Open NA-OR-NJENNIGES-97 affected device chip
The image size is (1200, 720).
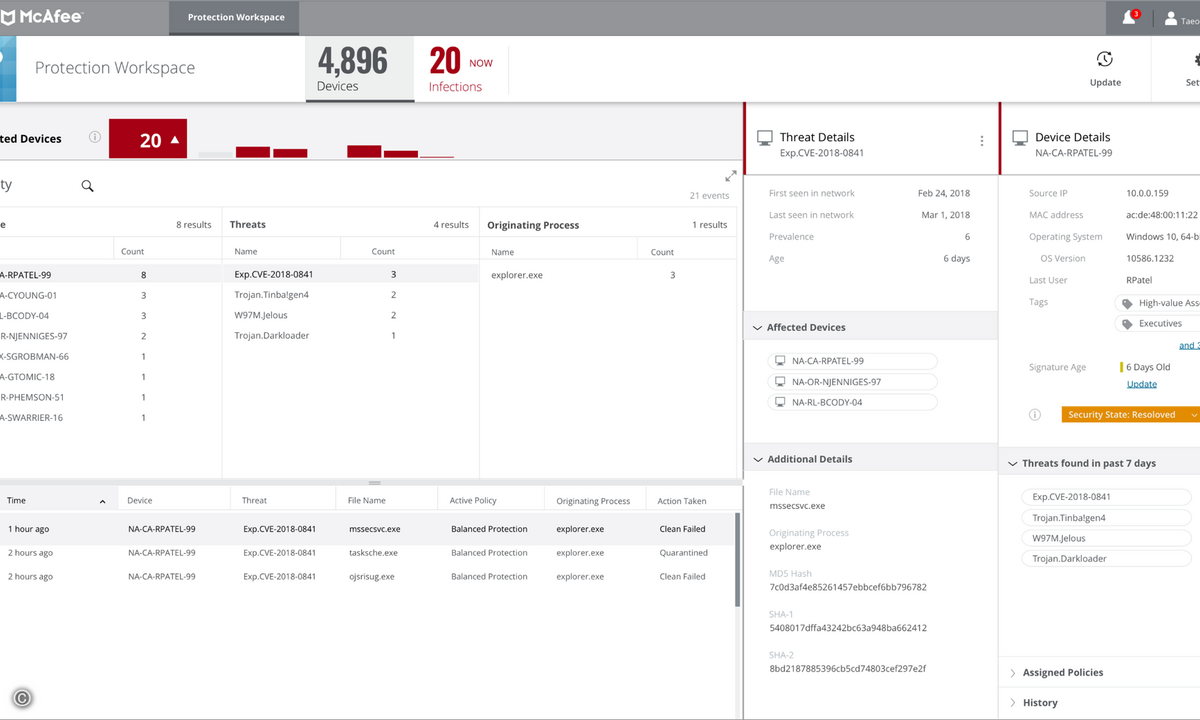853,382
